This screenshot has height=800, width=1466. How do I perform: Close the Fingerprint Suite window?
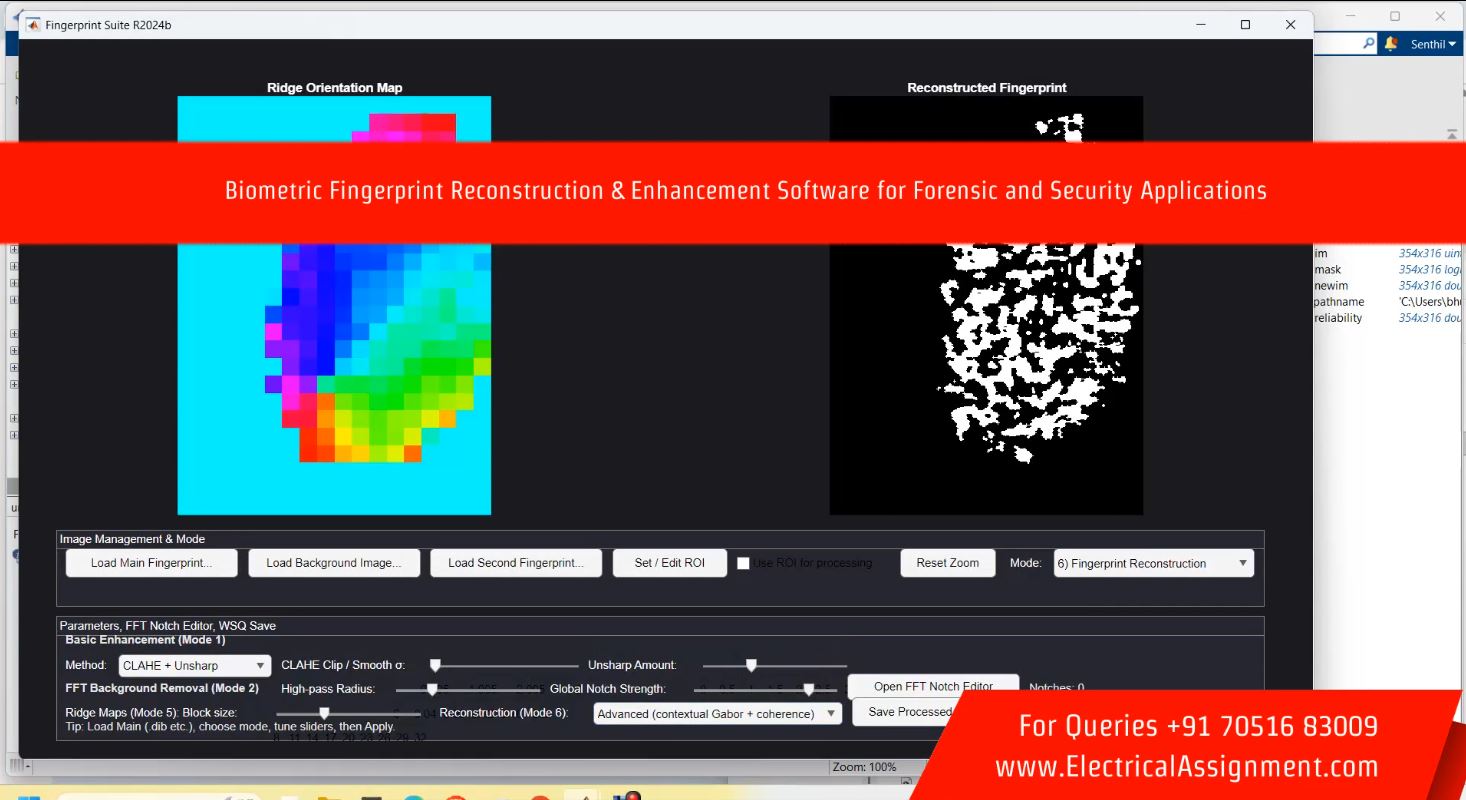point(1290,25)
